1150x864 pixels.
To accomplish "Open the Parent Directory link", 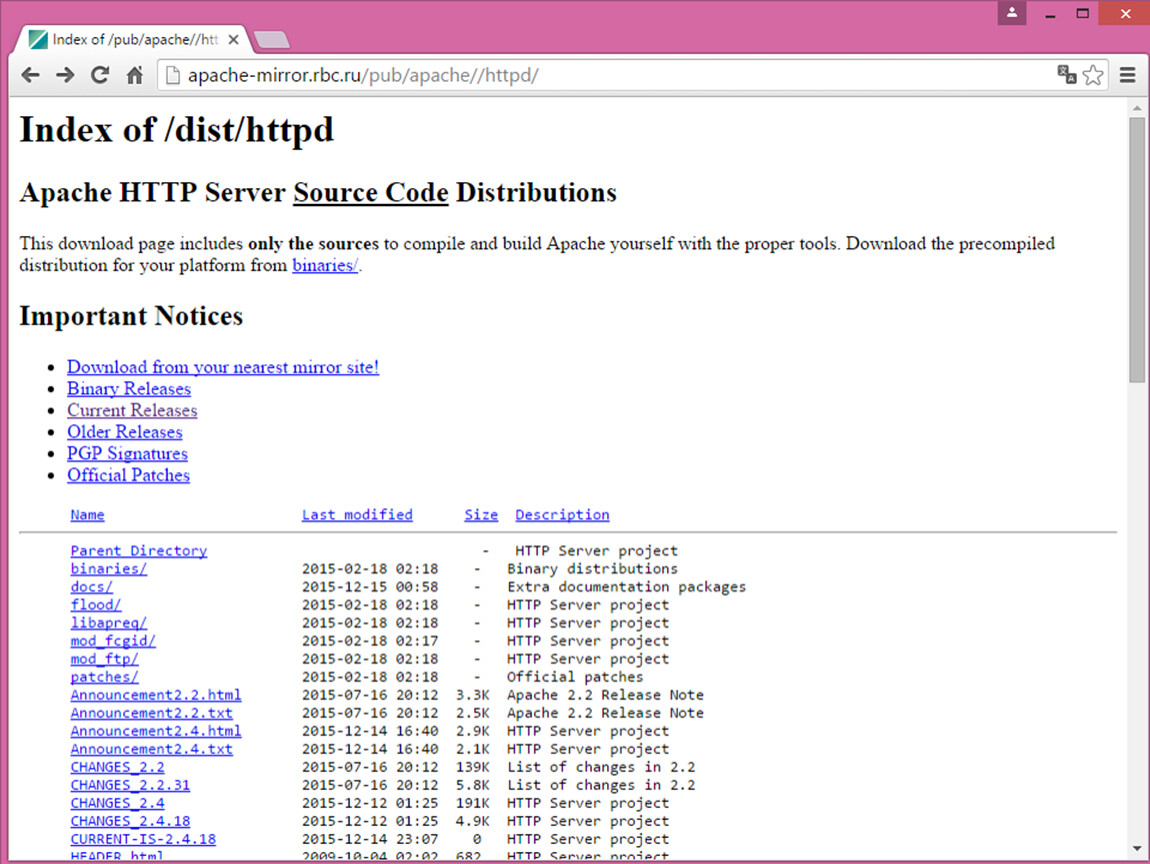I will pyautogui.click(x=138, y=550).
